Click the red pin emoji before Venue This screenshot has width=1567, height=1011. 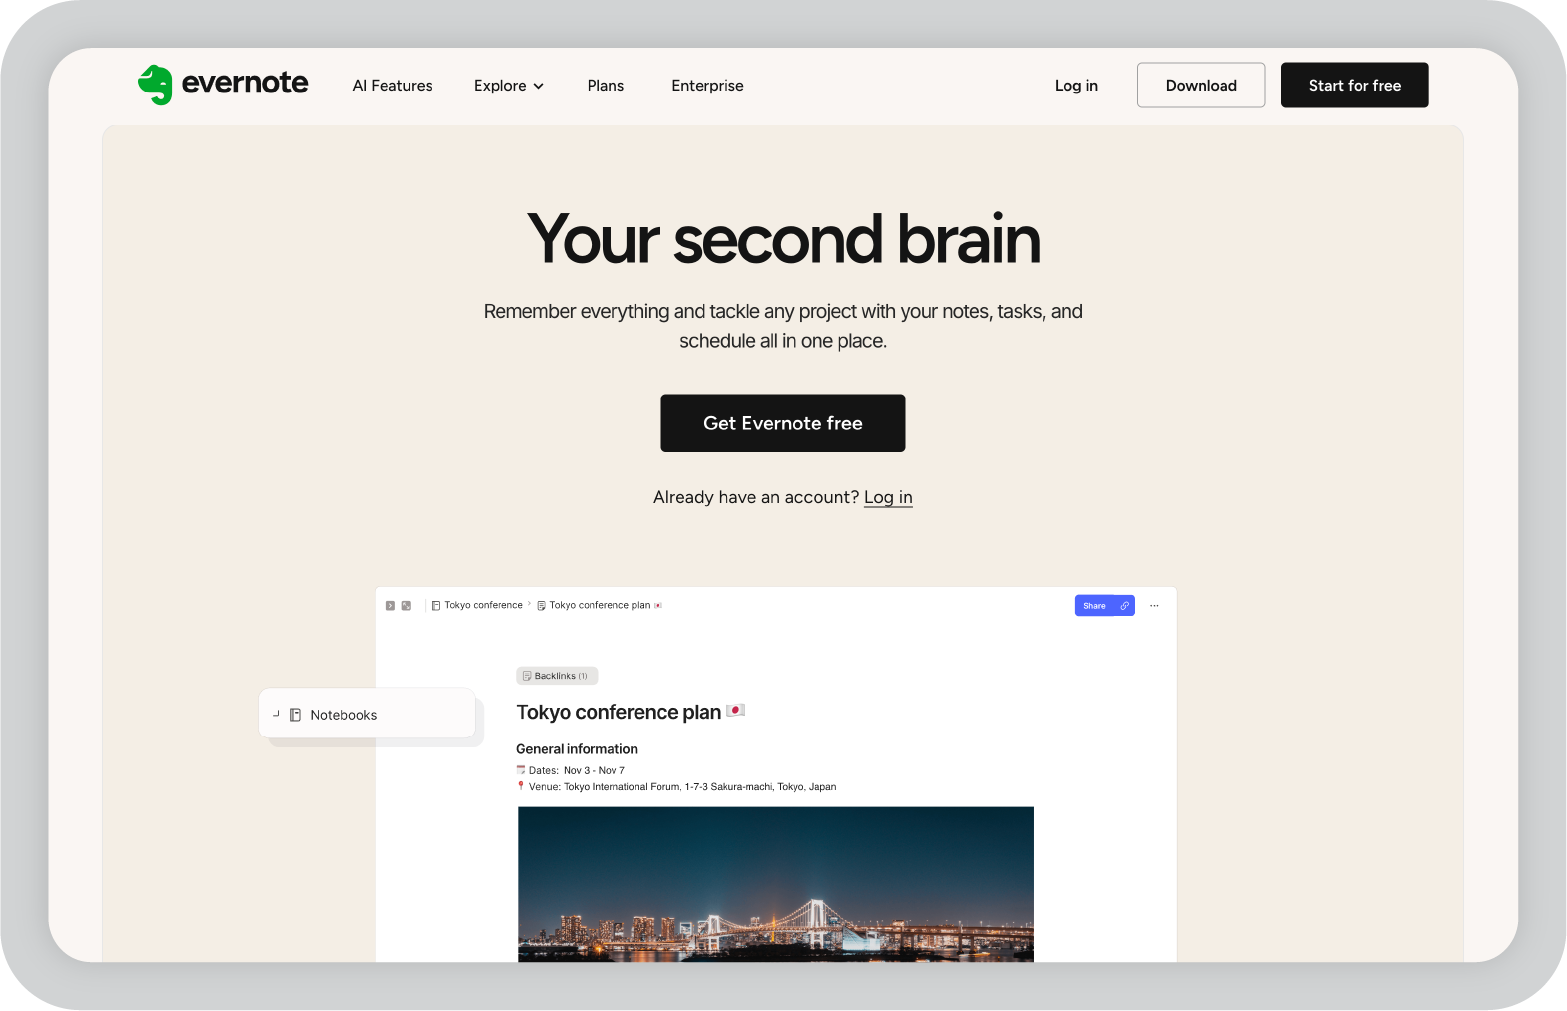(x=521, y=786)
